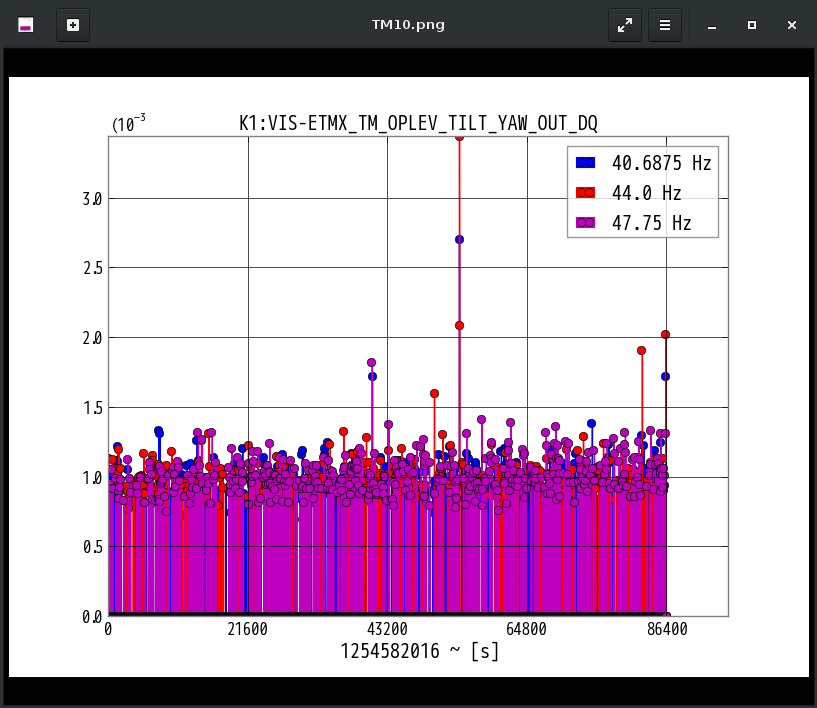Click the y-axis tick label 2.5

point(92,268)
